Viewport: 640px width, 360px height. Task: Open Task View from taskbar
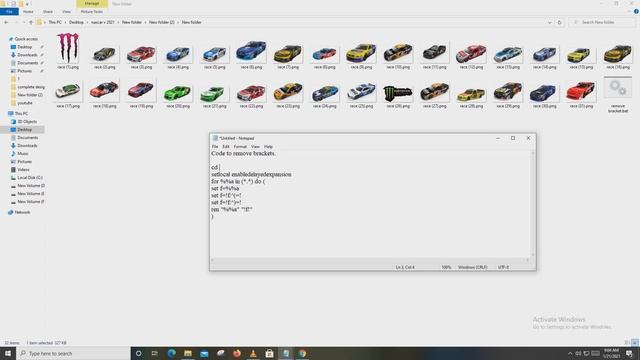pos(155,353)
